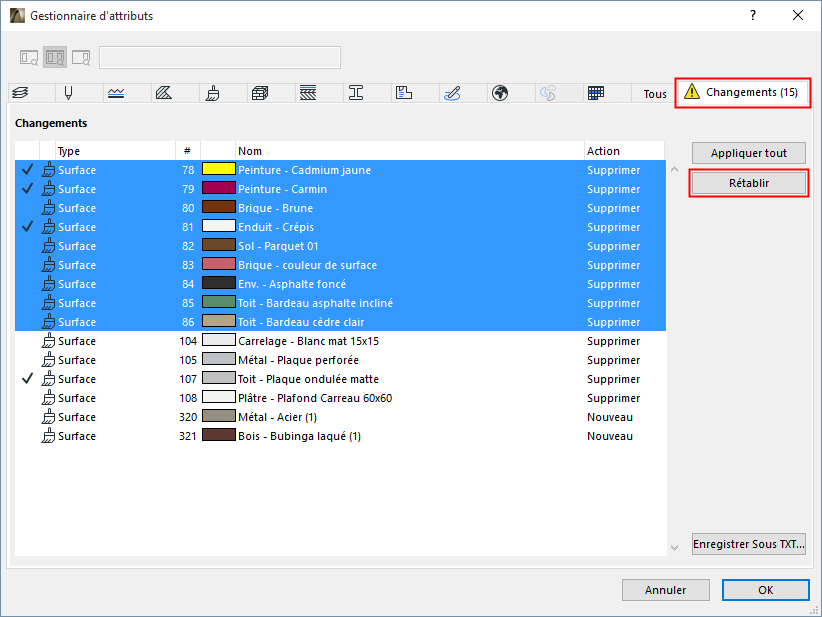This screenshot has width=822, height=617.
Task: Toggle checkmark on Peinture - Carmin row
Action: [x=27, y=189]
